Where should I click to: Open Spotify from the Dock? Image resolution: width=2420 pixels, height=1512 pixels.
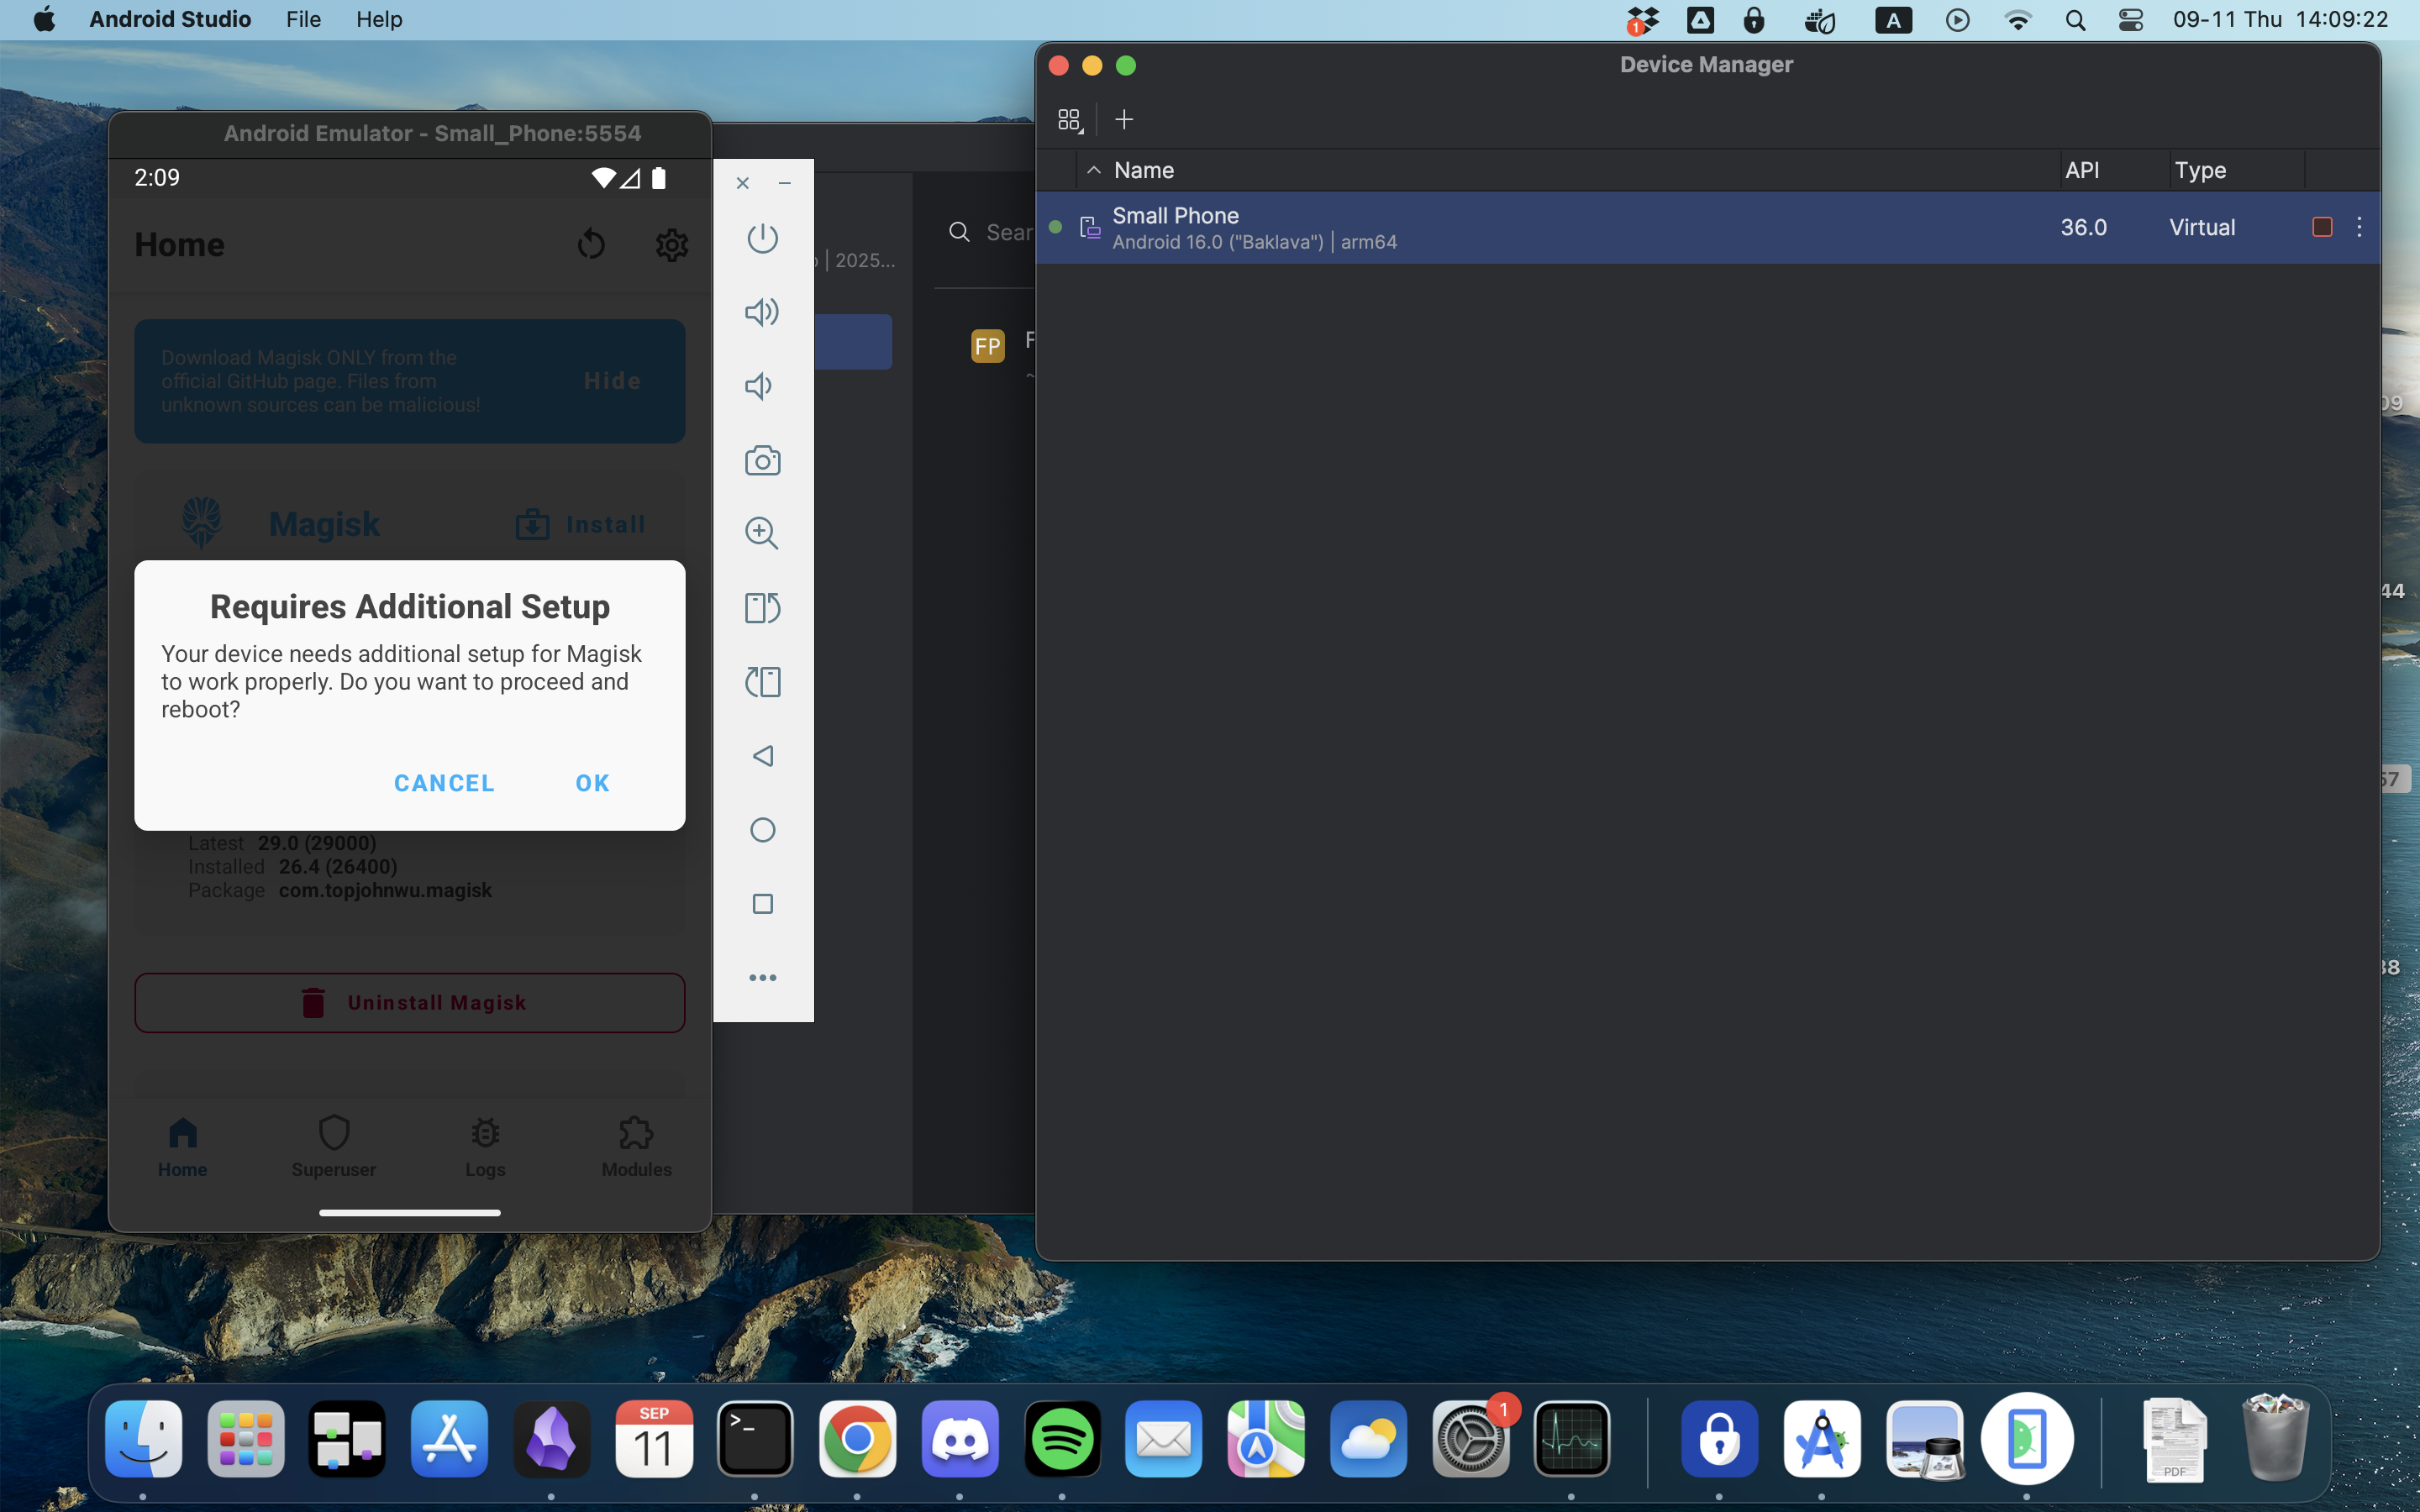click(1062, 1439)
